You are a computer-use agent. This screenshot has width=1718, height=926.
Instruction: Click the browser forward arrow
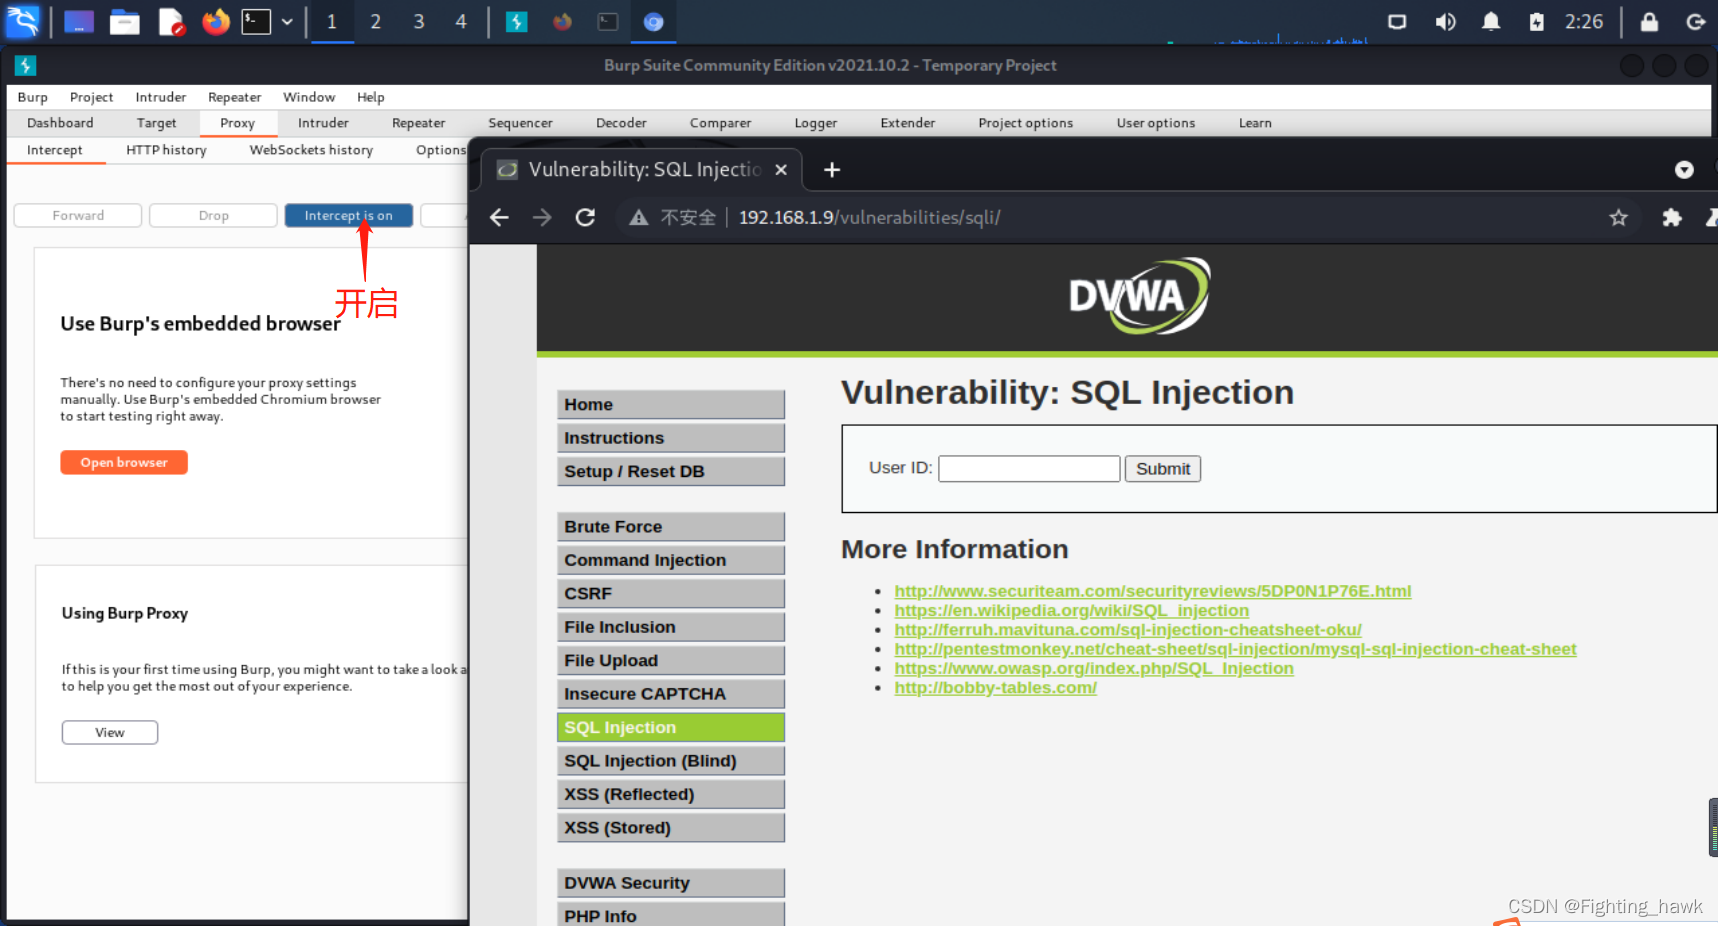pyautogui.click(x=542, y=218)
